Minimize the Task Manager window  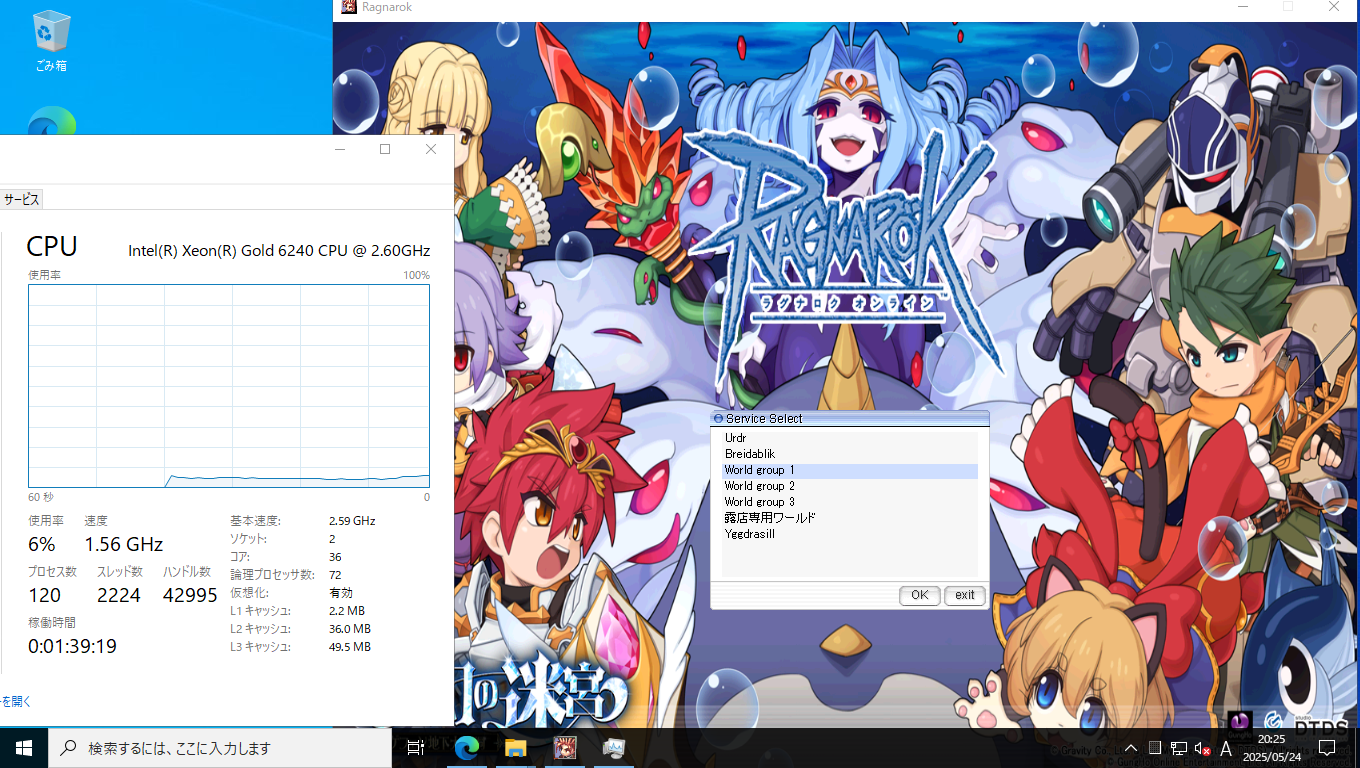click(340, 149)
